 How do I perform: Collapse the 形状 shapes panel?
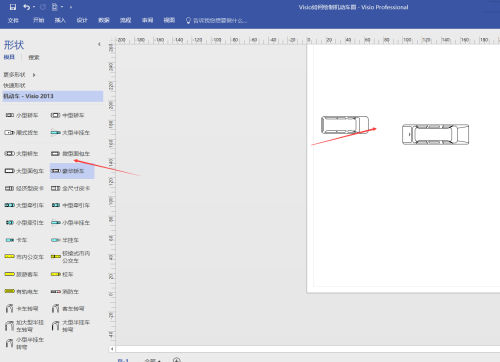point(99,44)
